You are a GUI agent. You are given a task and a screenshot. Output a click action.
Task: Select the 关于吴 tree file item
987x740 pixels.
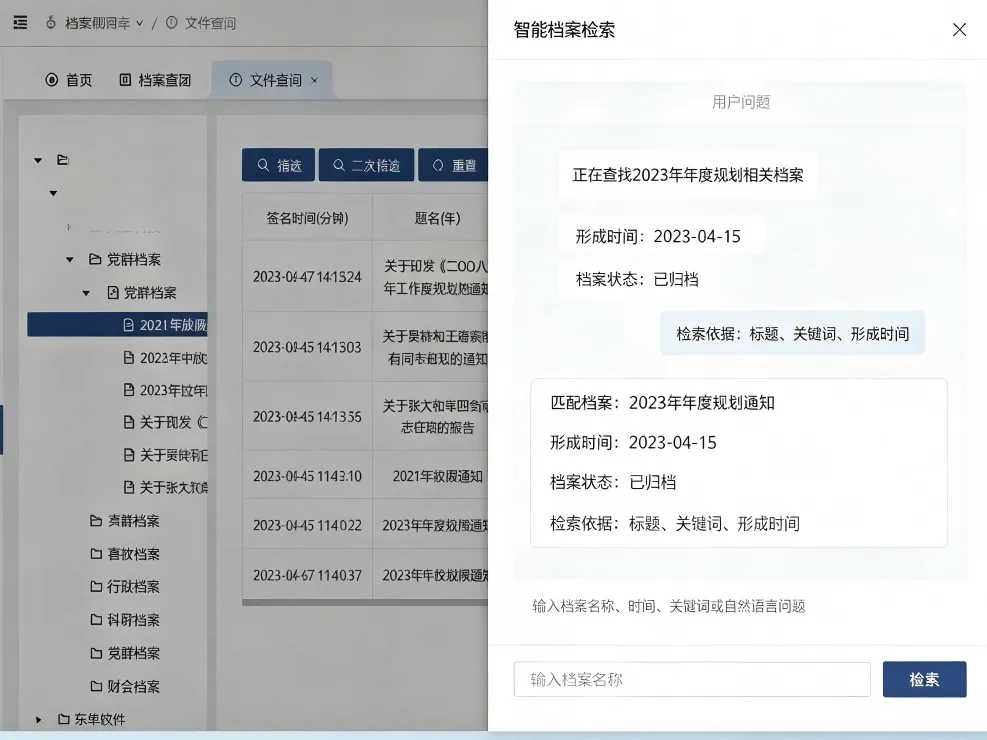(x=165, y=455)
